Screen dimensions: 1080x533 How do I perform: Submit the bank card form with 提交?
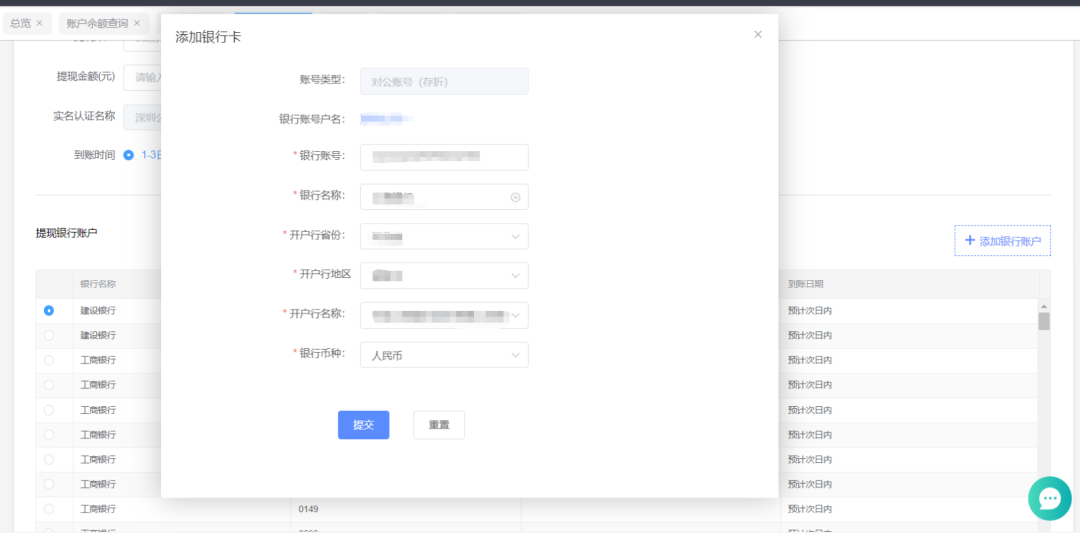pyautogui.click(x=364, y=425)
